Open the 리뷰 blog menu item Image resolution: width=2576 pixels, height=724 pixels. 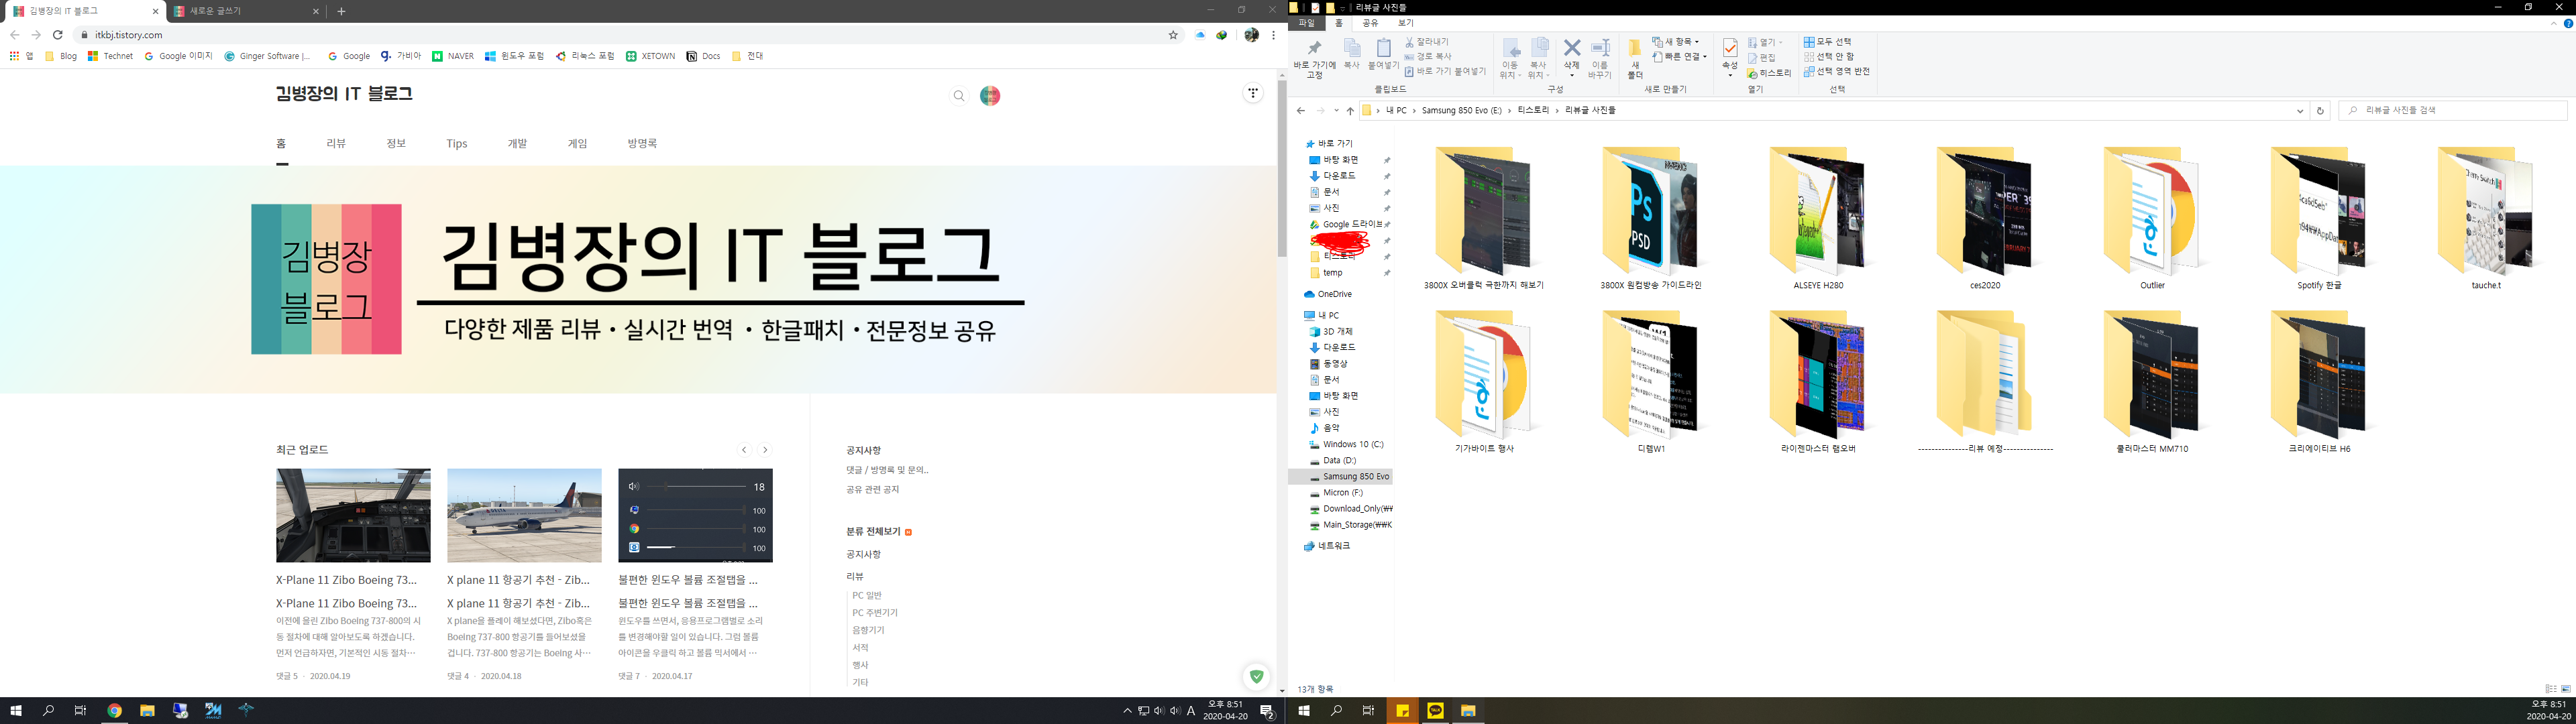[336, 144]
